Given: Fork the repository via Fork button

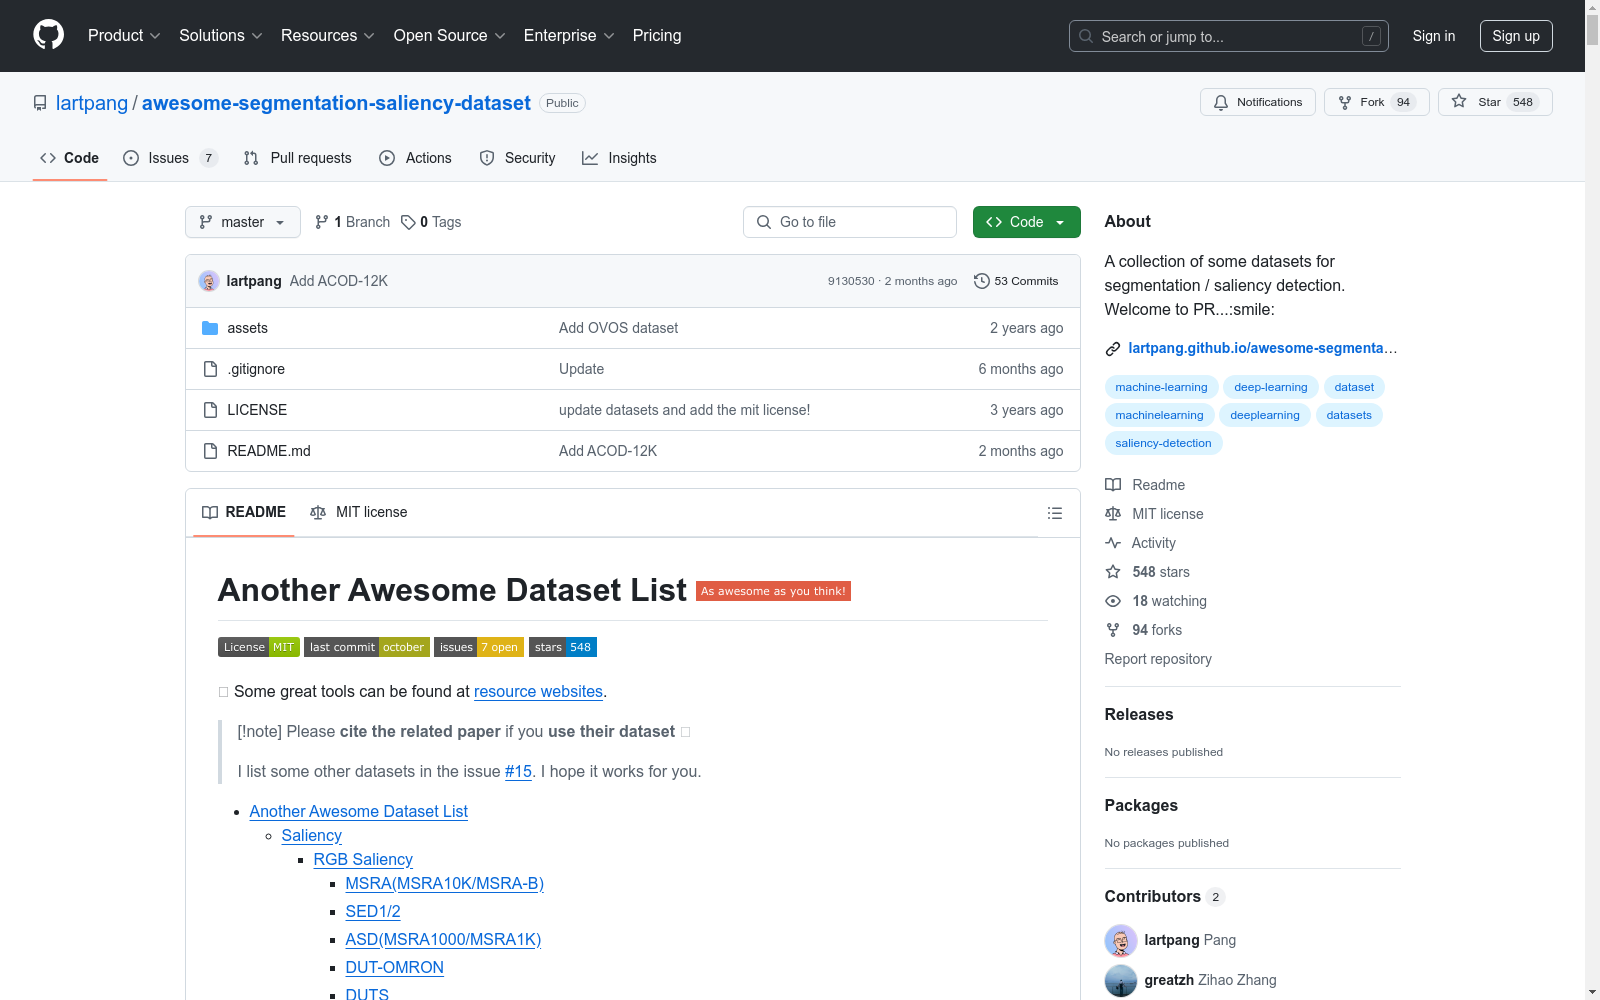Looking at the screenshot, I should [x=1376, y=102].
